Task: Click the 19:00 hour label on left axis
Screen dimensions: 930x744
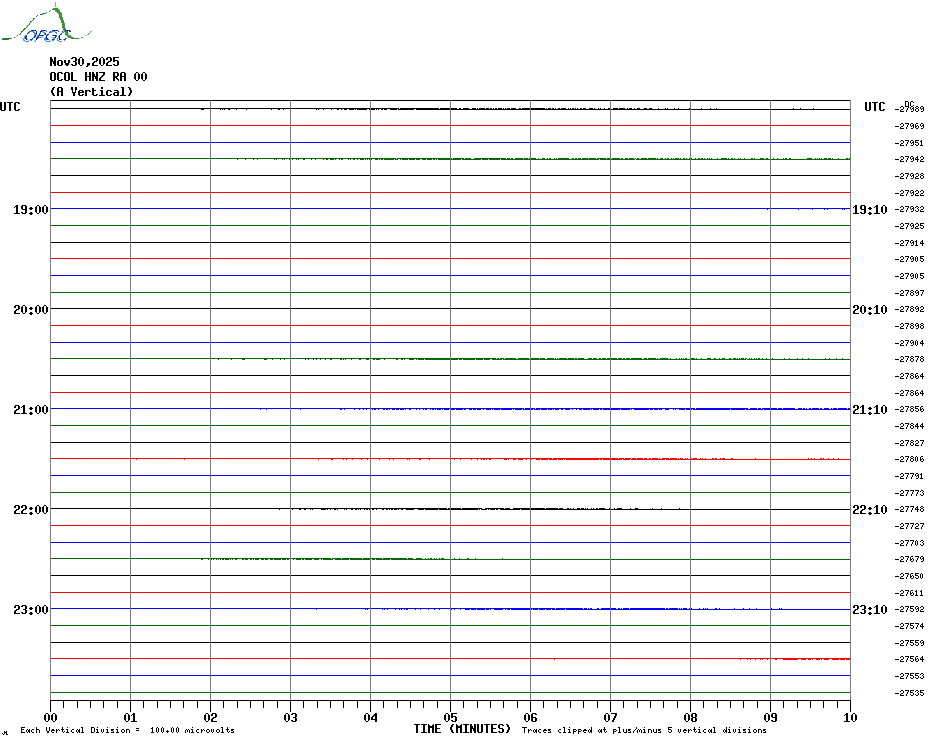Action: pyautogui.click(x=30, y=210)
